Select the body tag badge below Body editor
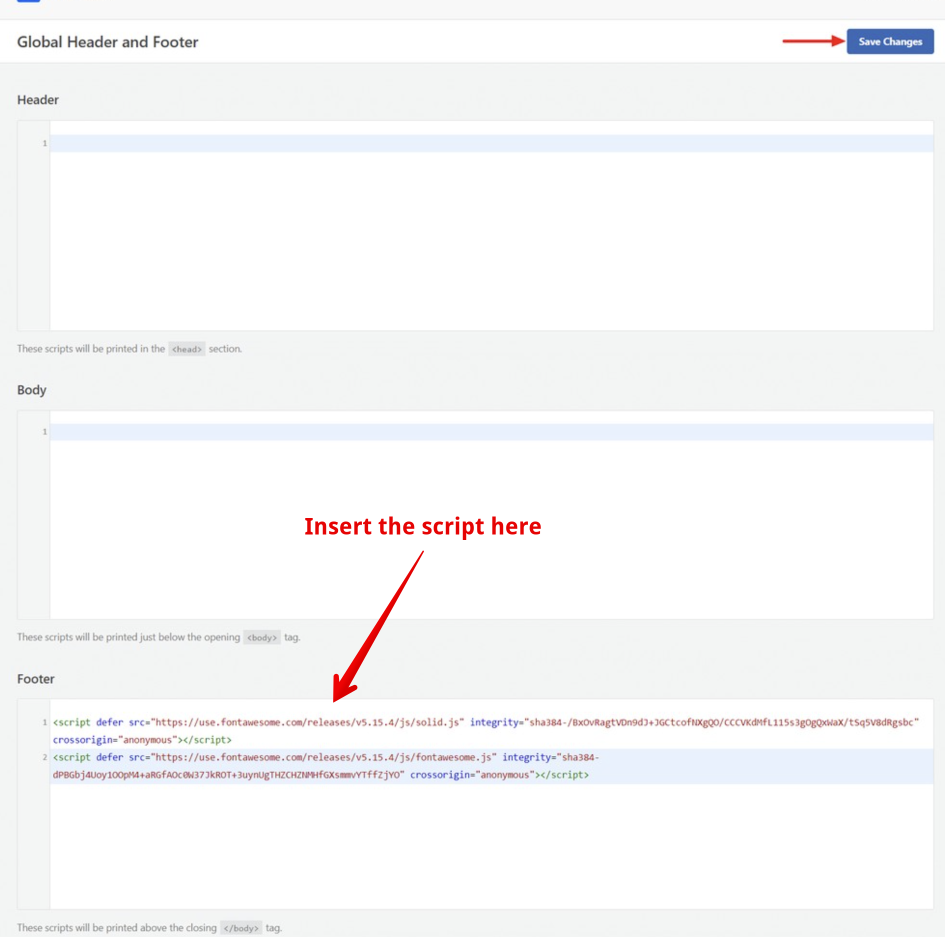The height and width of the screenshot is (937, 945). tap(261, 637)
